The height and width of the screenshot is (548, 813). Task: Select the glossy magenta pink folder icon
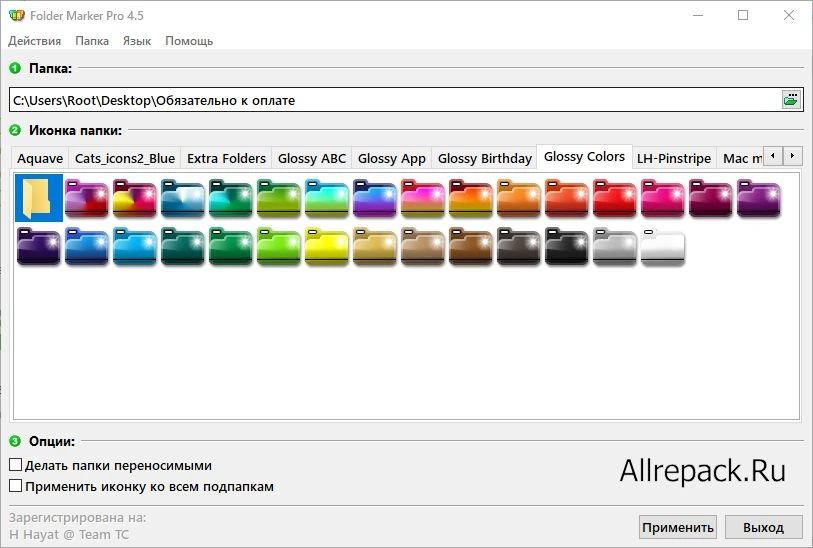click(663, 198)
